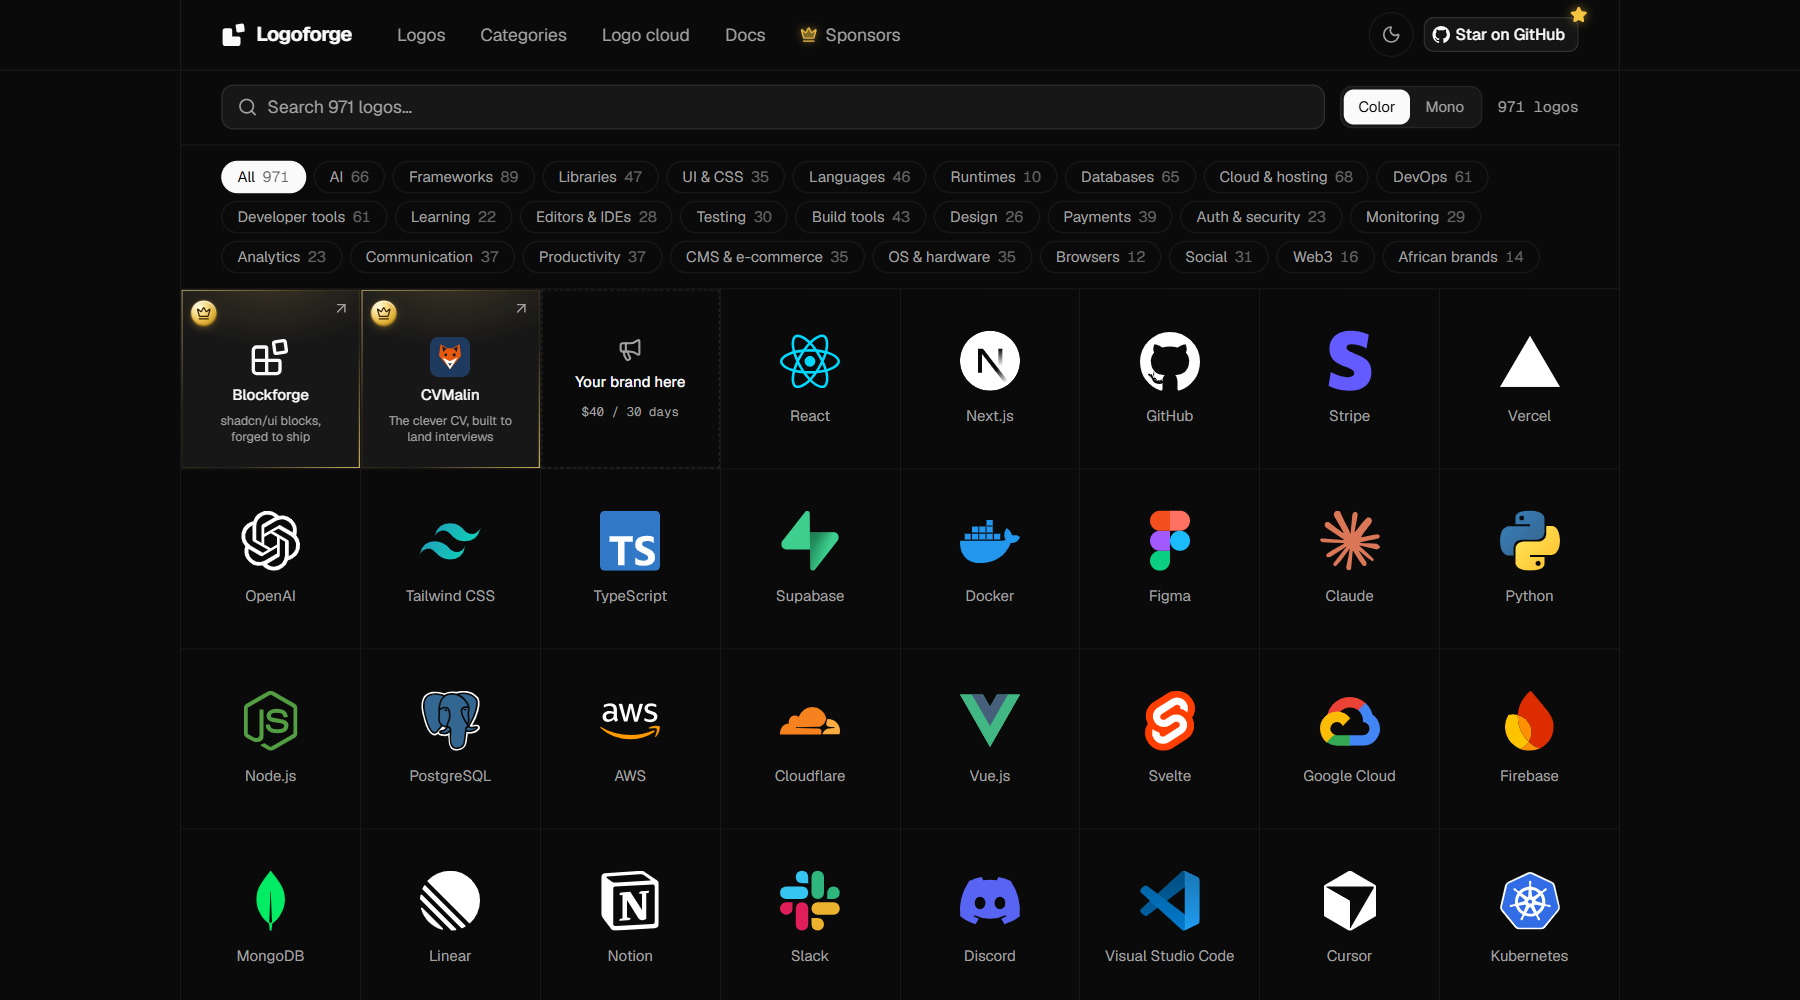Open the Firebase logo

click(1530, 739)
